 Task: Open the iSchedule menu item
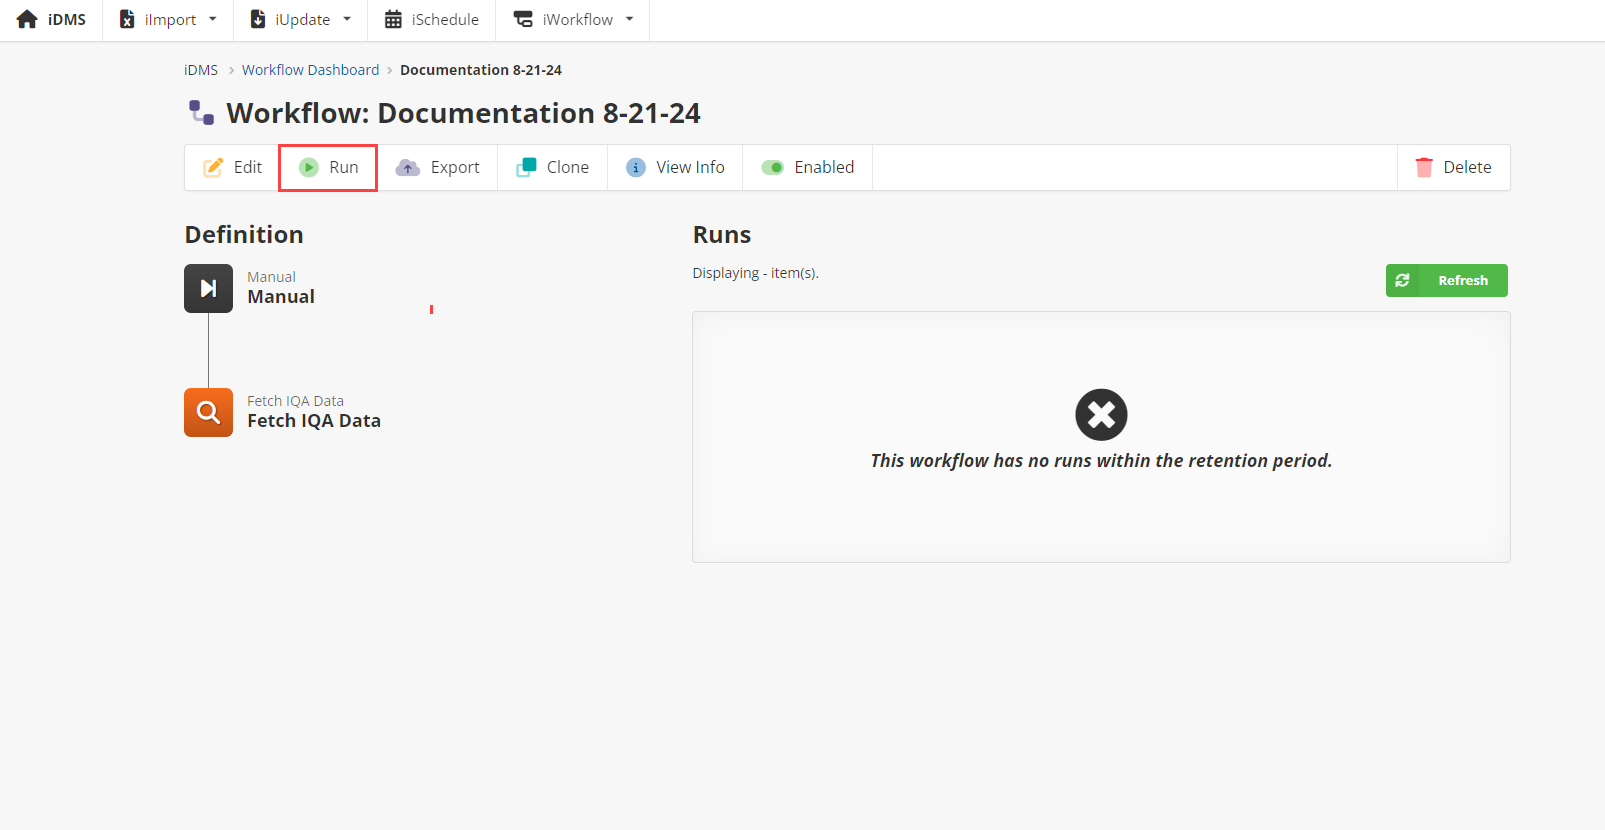click(x=432, y=19)
